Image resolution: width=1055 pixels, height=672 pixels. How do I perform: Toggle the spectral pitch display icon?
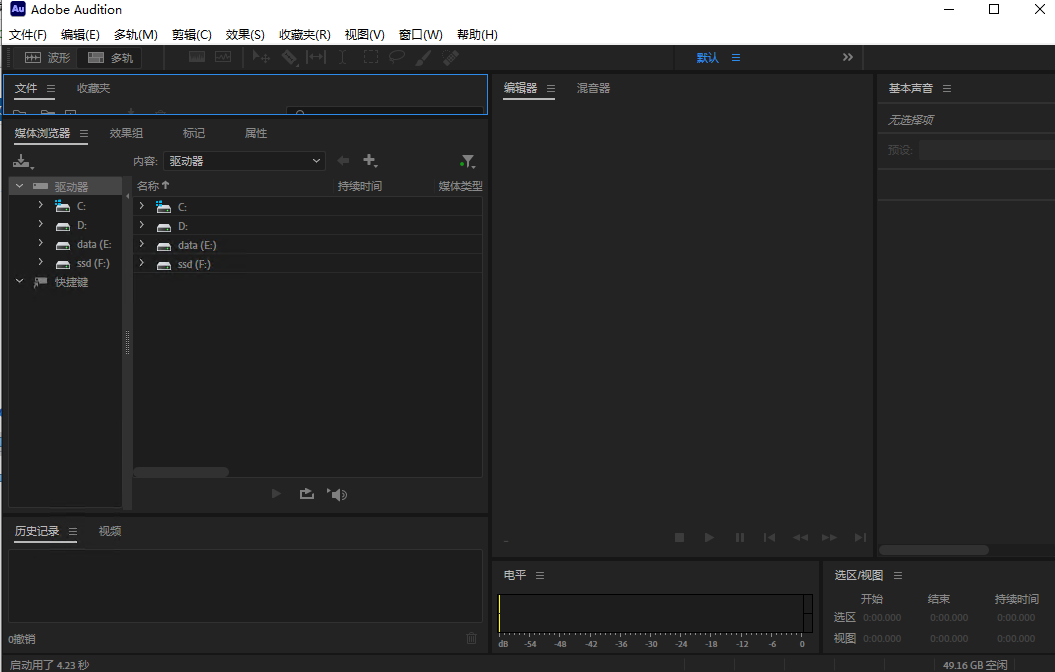coord(223,57)
